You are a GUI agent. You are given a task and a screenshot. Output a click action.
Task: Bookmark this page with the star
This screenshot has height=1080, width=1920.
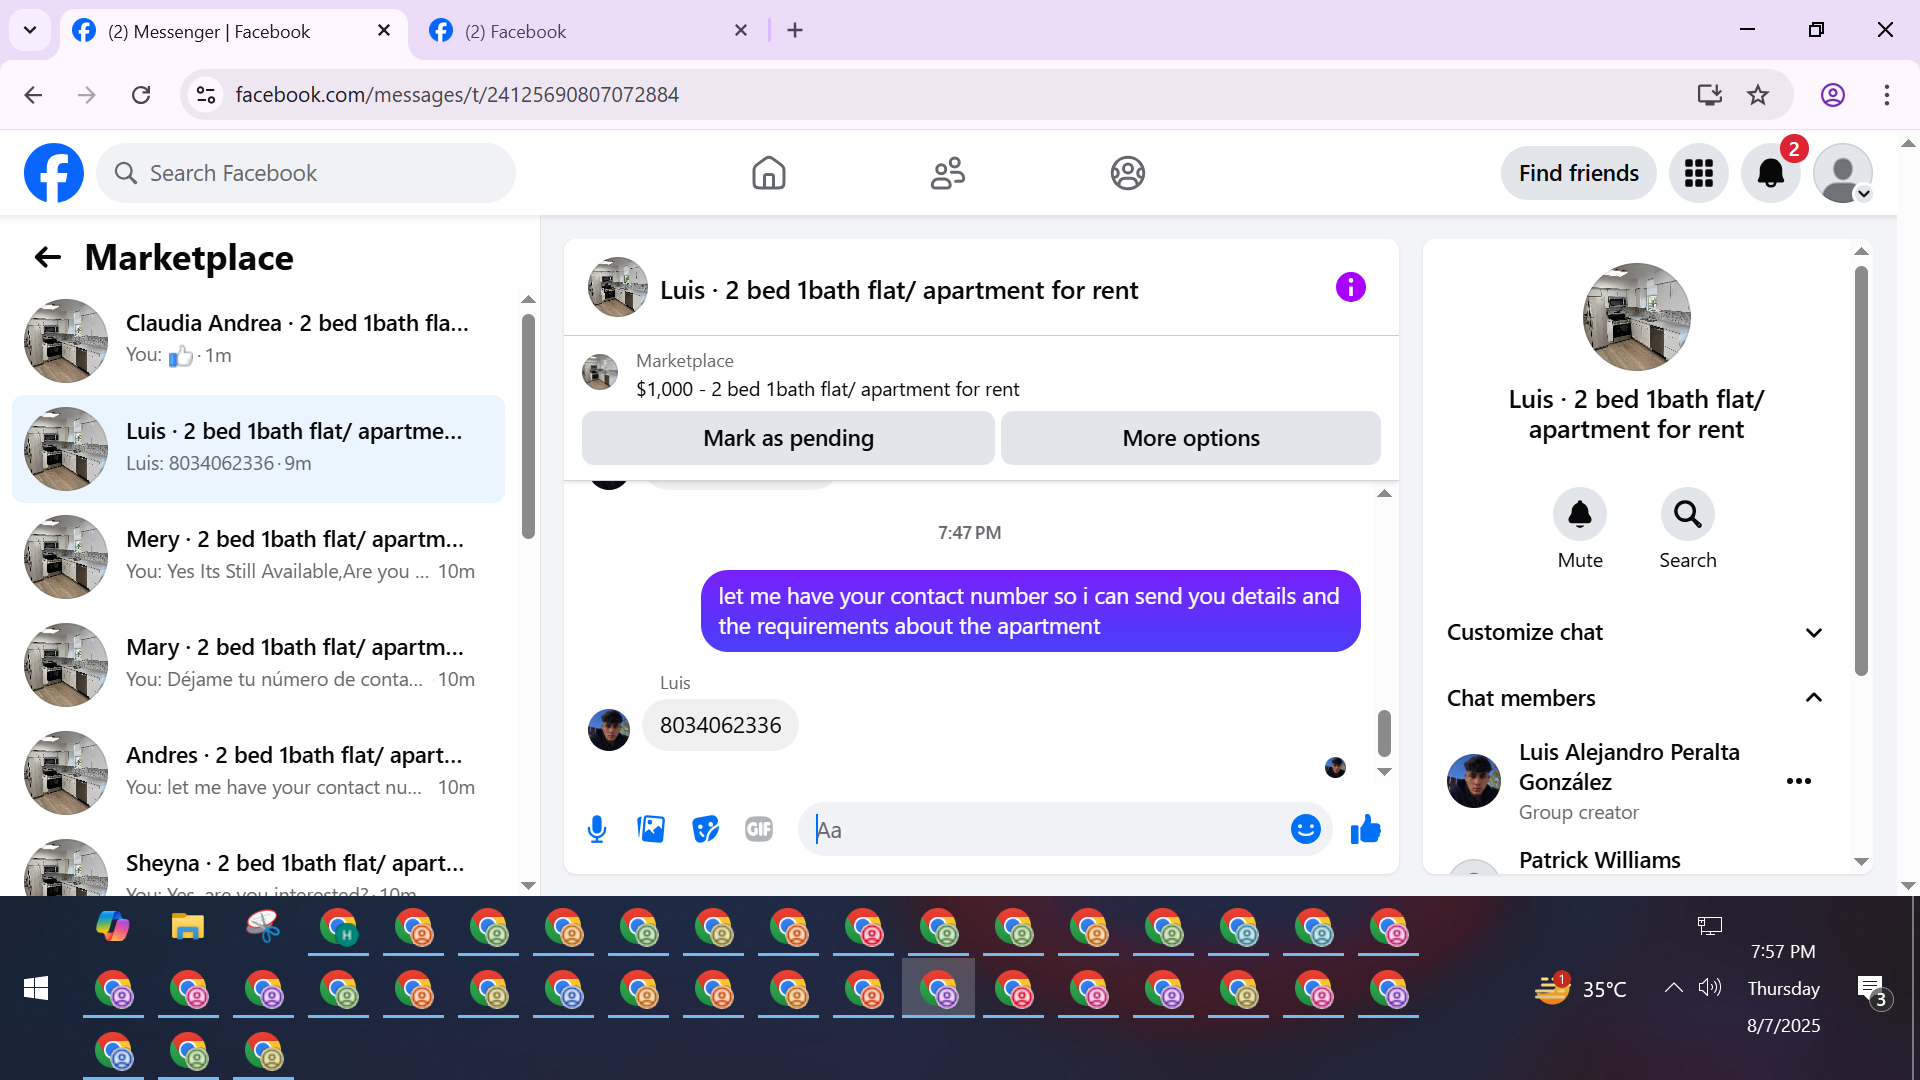click(1758, 94)
